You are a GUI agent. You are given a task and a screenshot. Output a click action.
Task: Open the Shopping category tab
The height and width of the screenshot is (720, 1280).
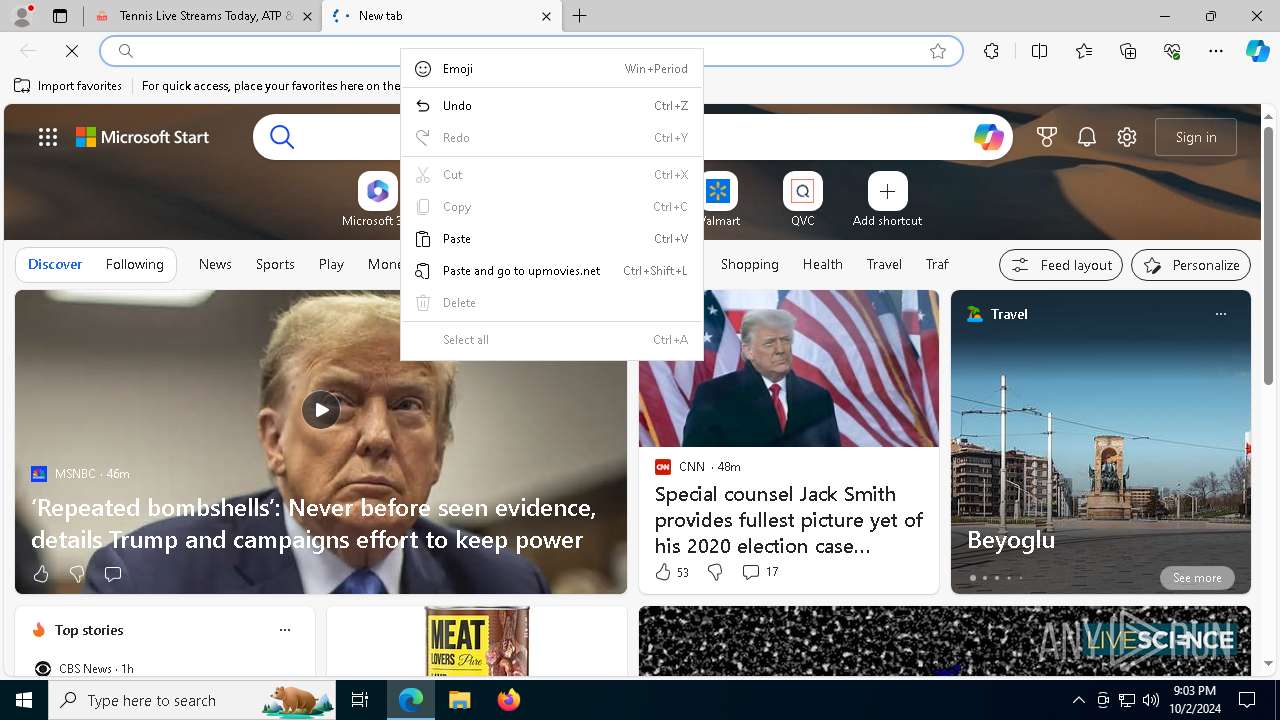pos(749,265)
